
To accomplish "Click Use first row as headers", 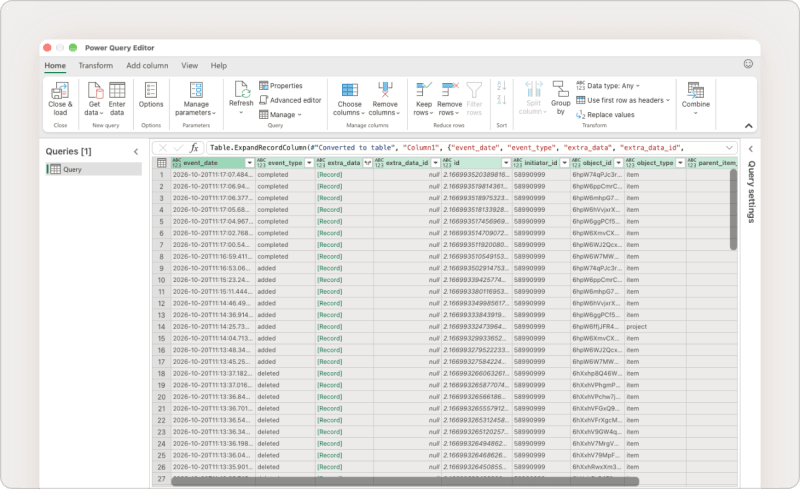I will pyautogui.click(x=622, y=100).
